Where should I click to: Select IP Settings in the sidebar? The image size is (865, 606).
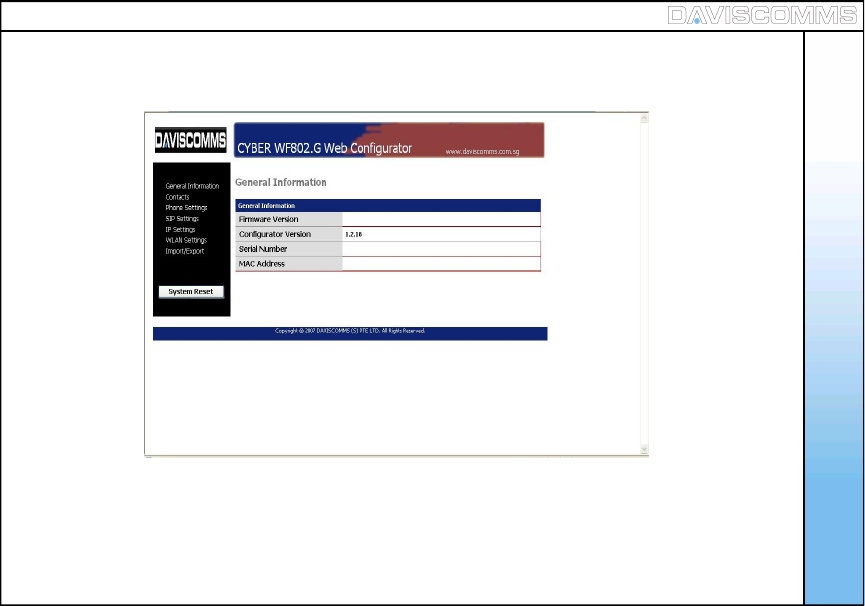click(180, 229)
